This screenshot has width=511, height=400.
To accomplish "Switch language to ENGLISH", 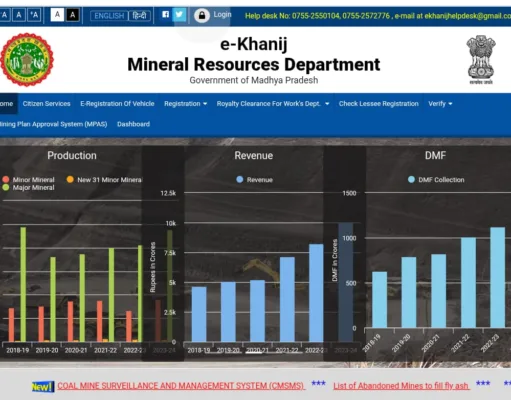I will [109, 16].
